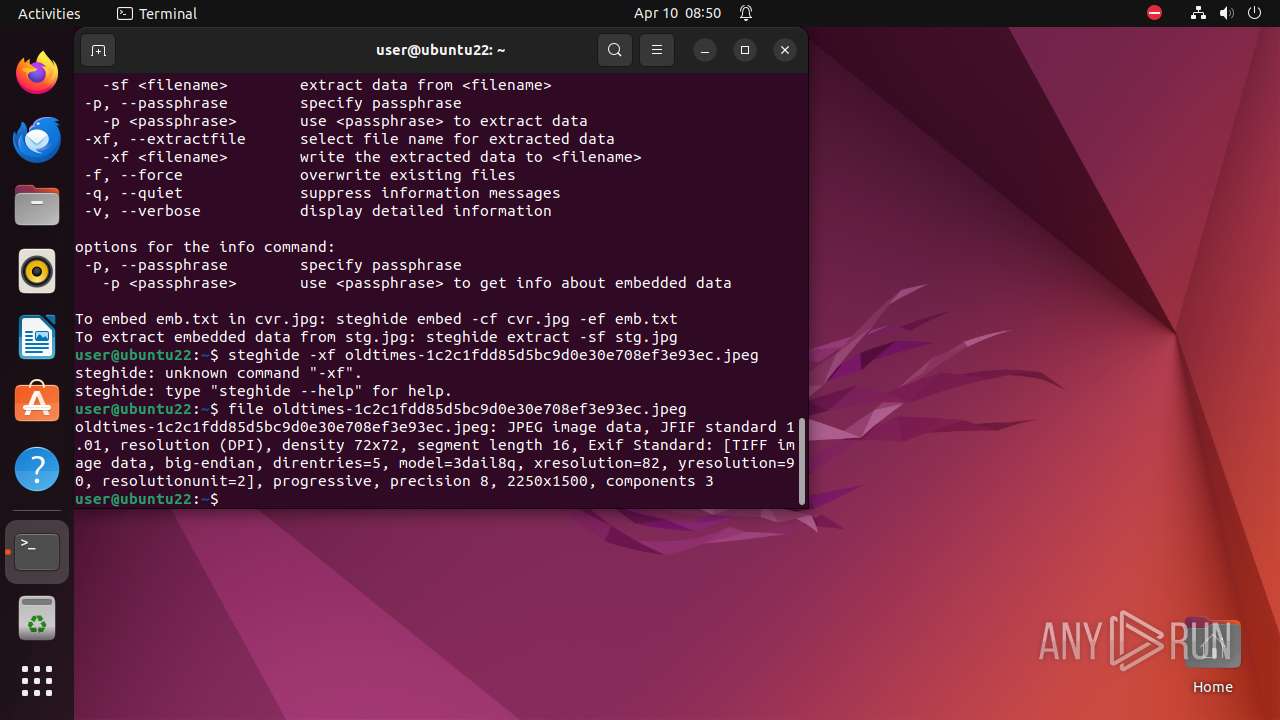This screenshot has height=720, width=1280.
Task: Open the network status icon
Action: (1199, 13)
